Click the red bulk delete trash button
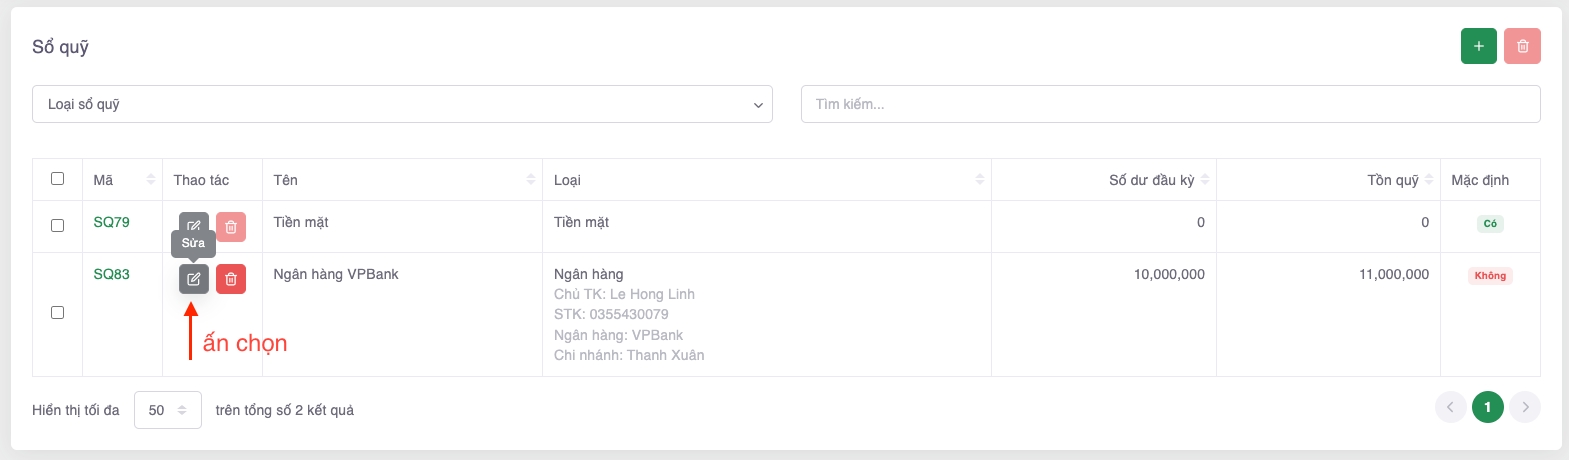This screenshot has height=460, width=1569. click(1522, 46)
